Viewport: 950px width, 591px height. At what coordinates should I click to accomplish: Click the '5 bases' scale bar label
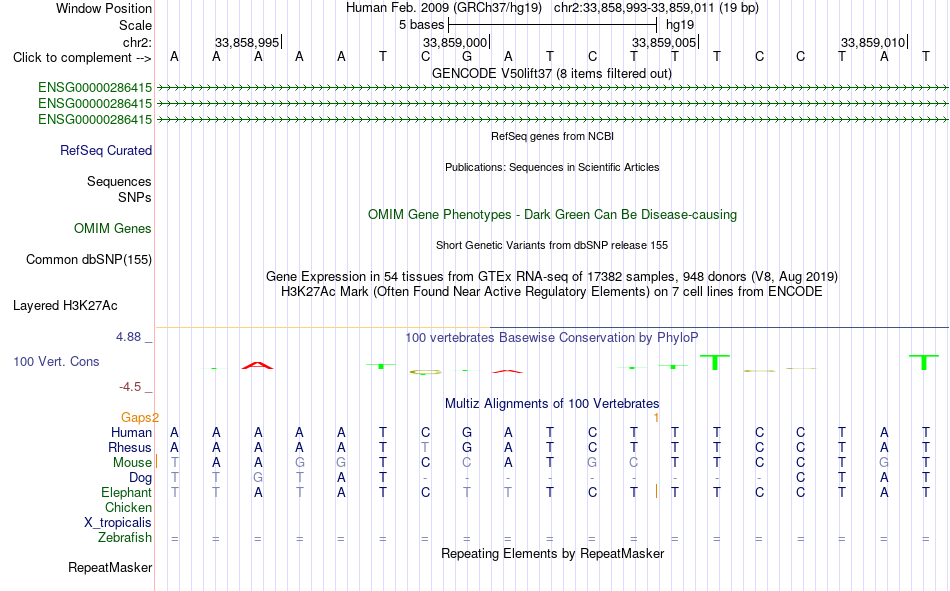coord(421,25)
